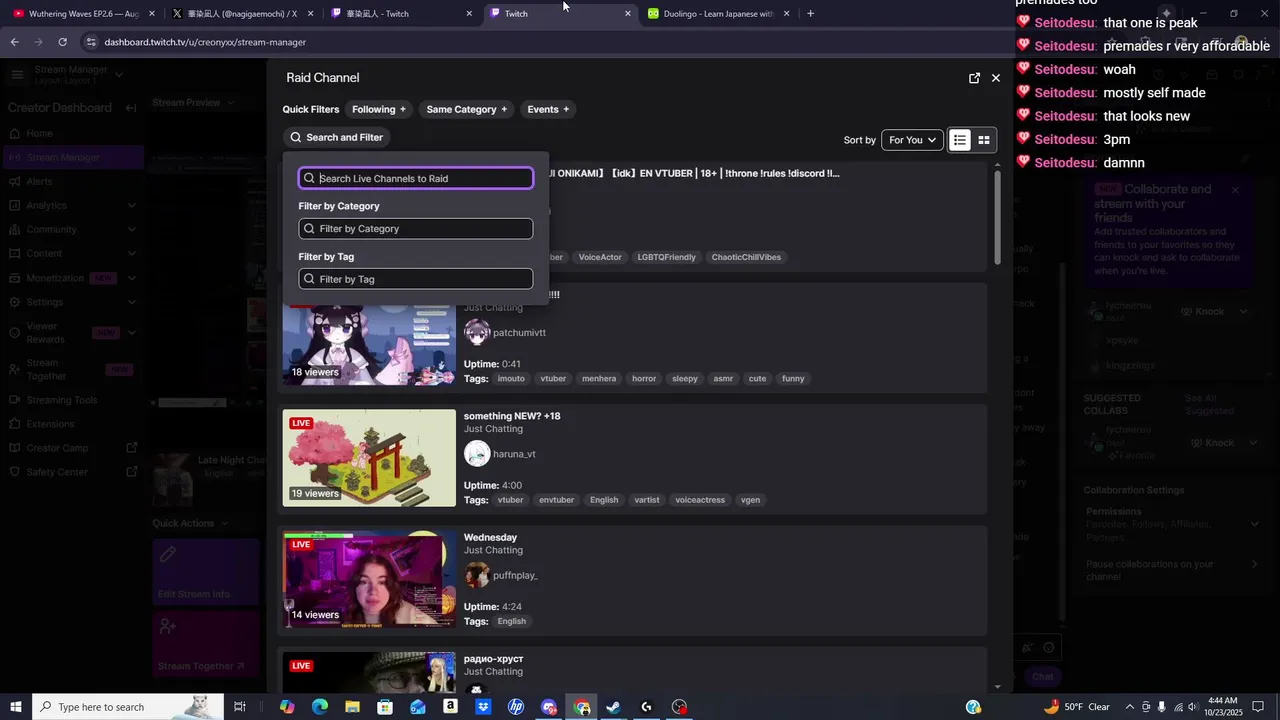1280x720 pixels.
Task: Click the LGBTQFriendly tag
Action: point(666,257)
